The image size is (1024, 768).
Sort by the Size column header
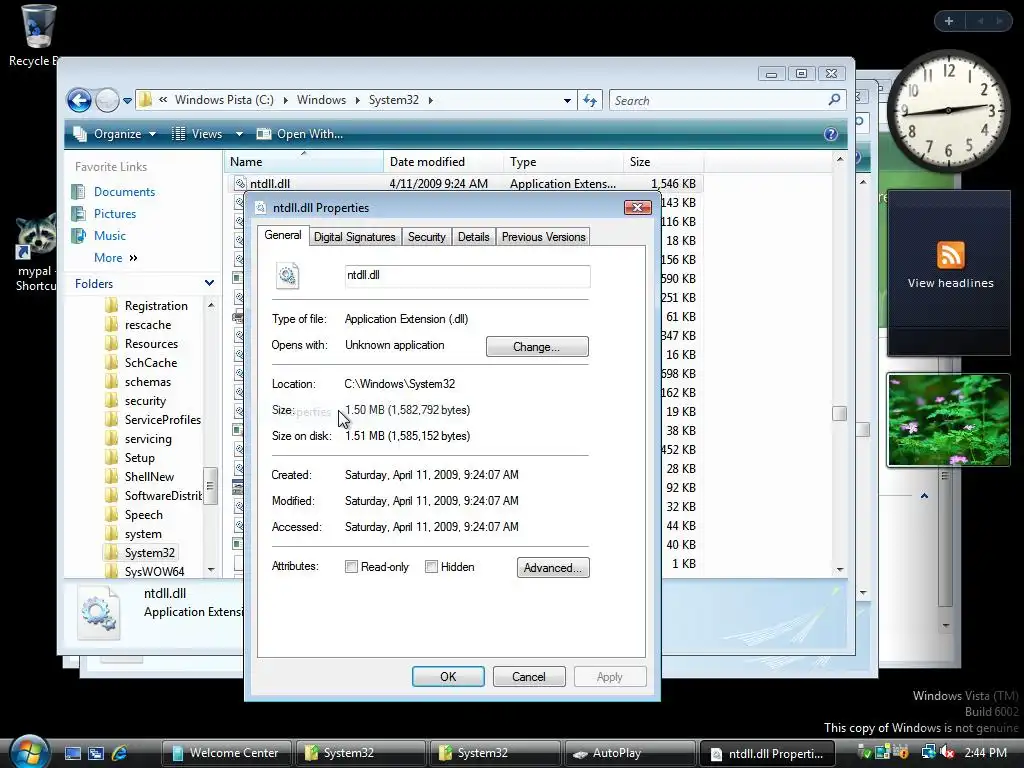(664, 162)
